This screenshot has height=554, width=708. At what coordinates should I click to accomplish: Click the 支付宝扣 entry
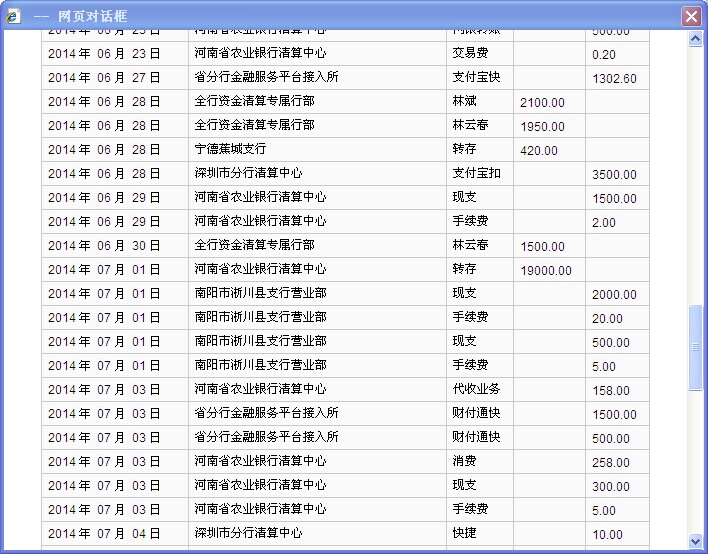pyautogui.click(x=477, y=173)
